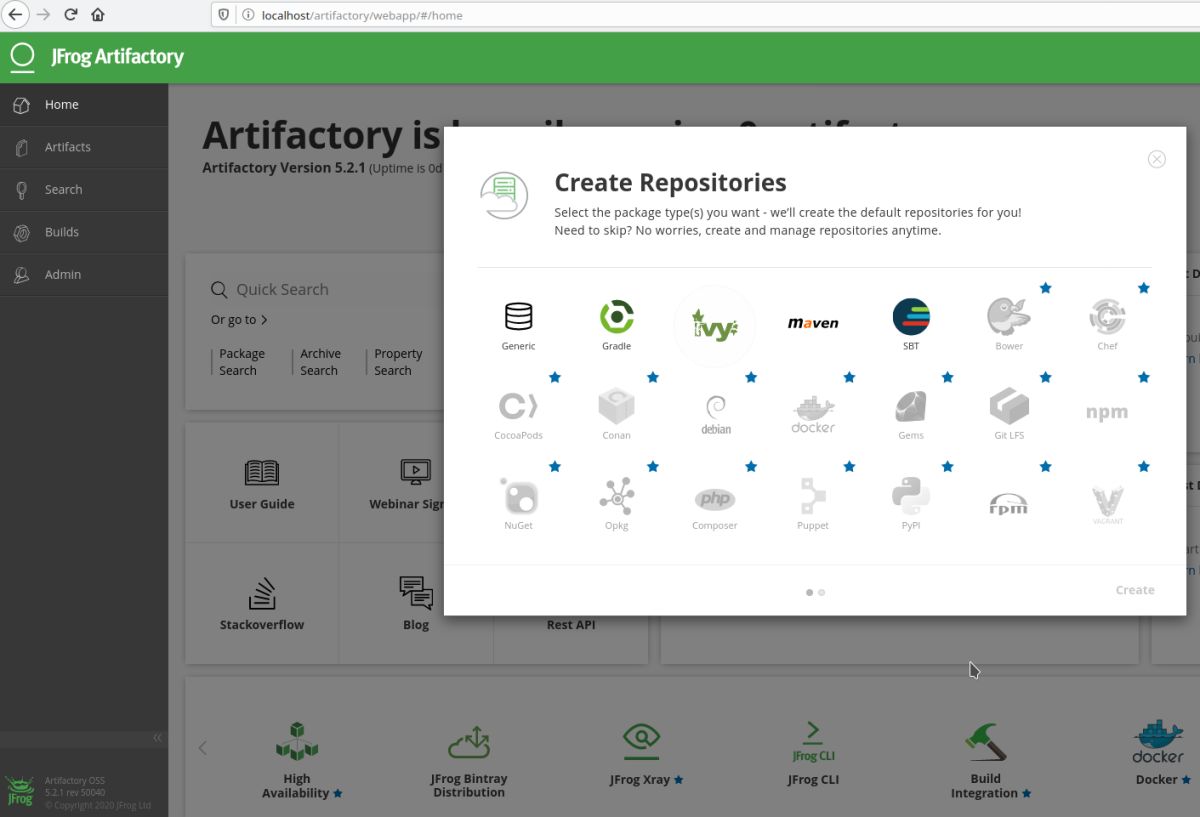Click the NuGet package icon
The height and width of the screenshot is (817, 1200).
click(518, 504)
